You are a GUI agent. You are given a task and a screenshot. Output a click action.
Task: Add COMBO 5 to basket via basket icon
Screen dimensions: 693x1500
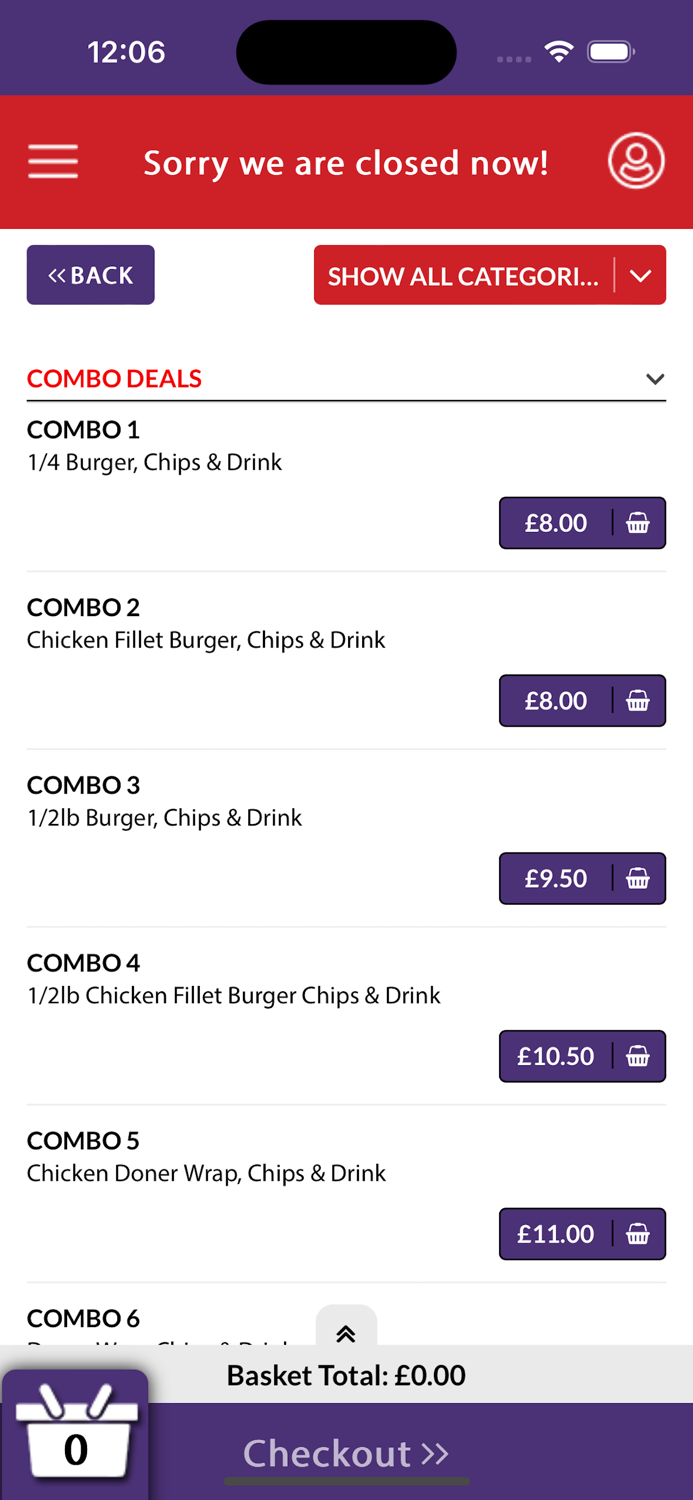638,1233
